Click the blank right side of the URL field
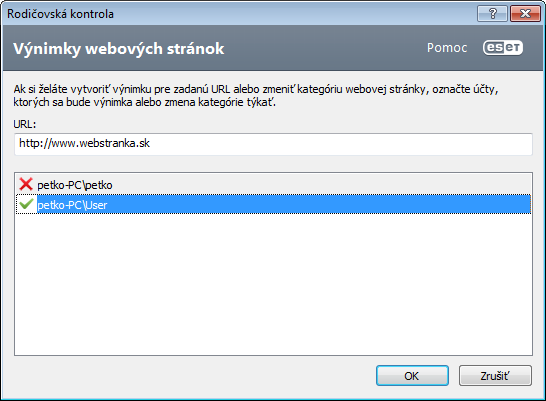546x401 pixels. (341, 144)
